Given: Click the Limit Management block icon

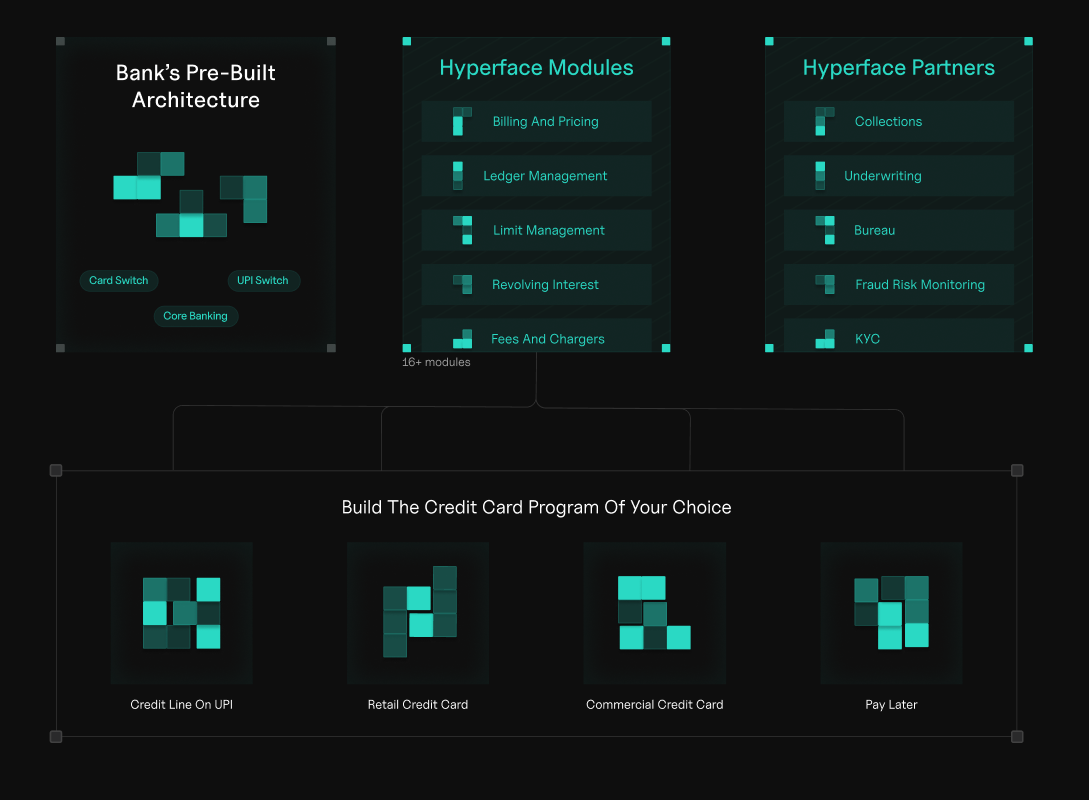Looking at the screenshot, I should (463, 230).
